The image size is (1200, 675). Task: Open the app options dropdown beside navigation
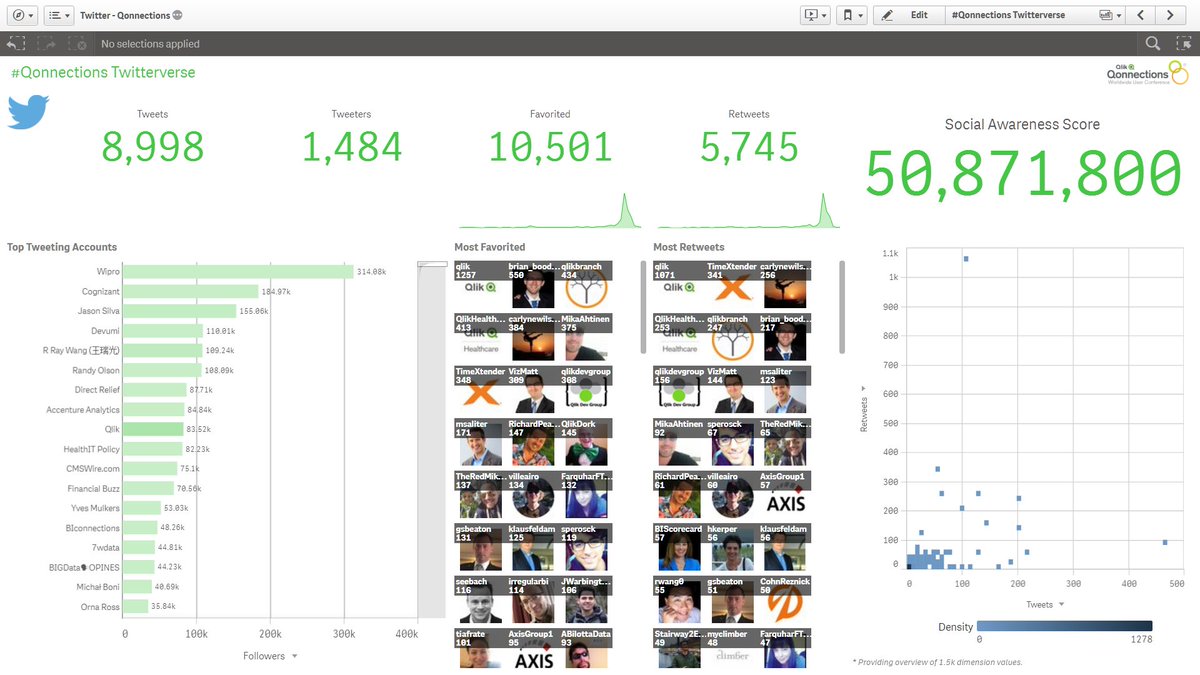tap(31, 14)
